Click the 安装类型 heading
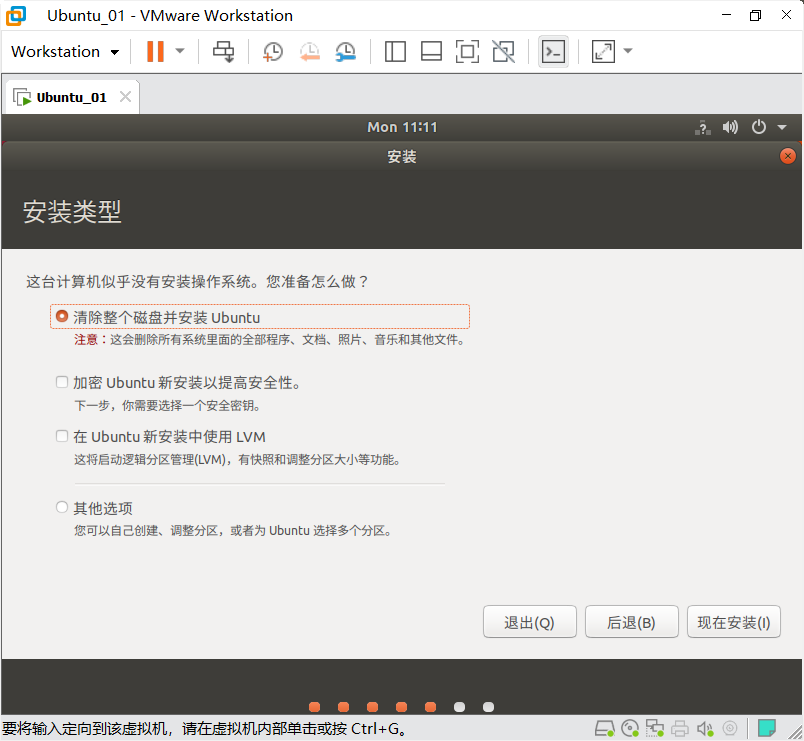This screenshot has width=804, height=741. pos(72,211)
